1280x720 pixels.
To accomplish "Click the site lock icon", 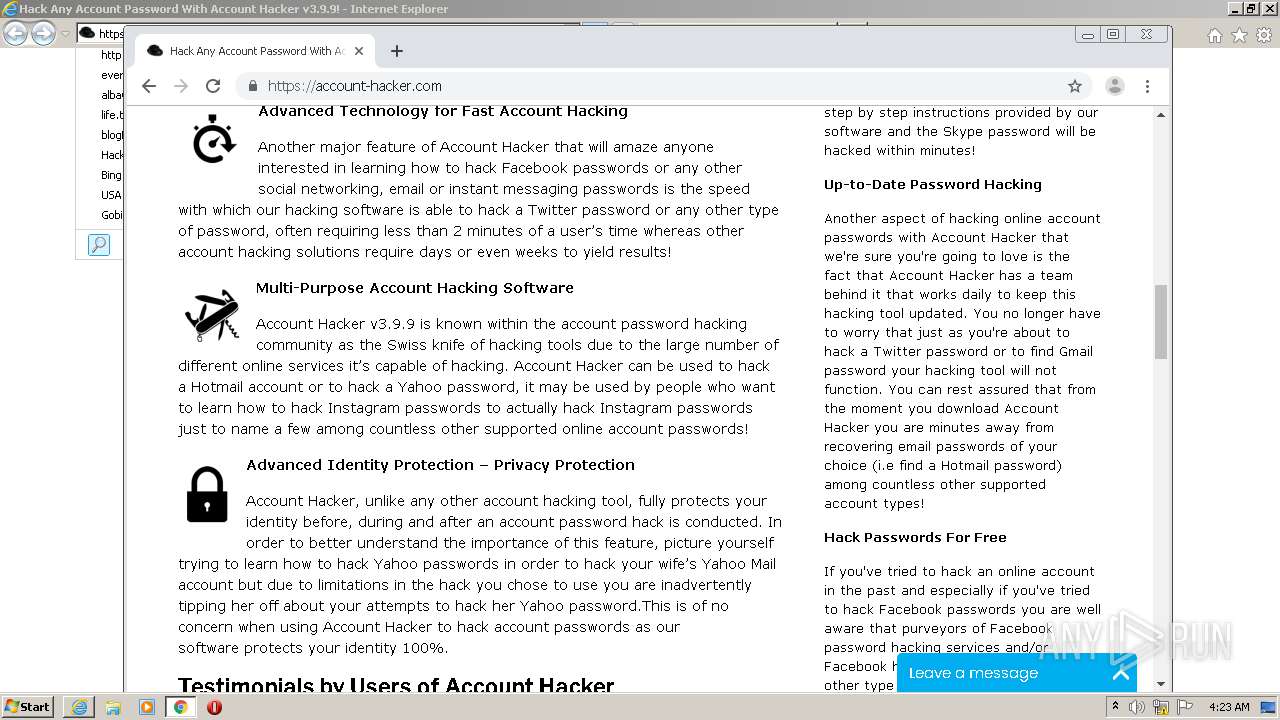I will click(x=252, y=86).
